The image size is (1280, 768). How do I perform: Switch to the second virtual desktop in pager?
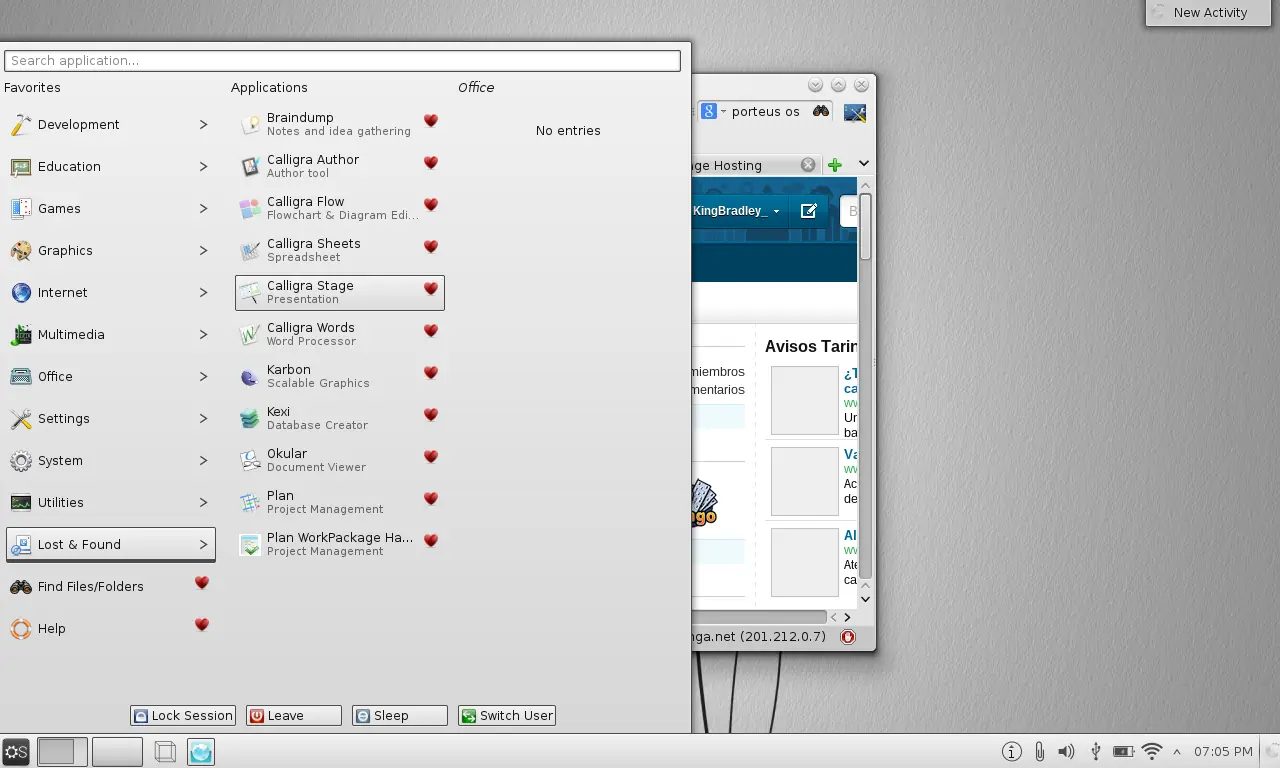point(117,751)
